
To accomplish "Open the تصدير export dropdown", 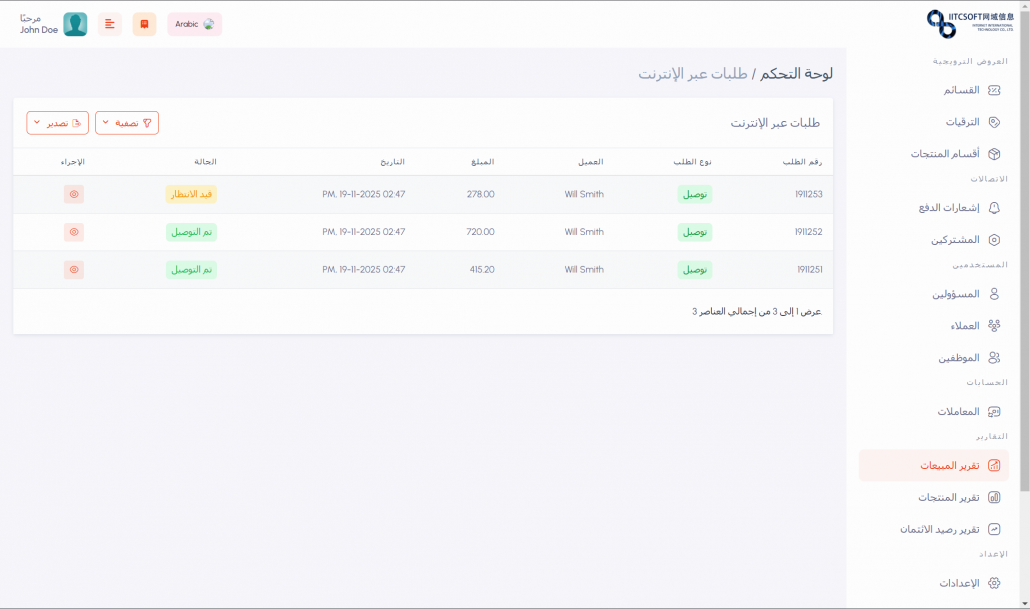I will click(58, 123).
